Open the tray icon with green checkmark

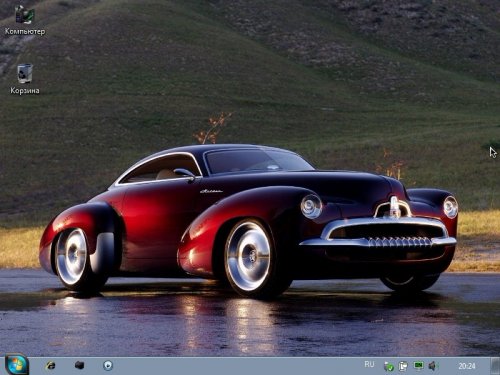tap(388, 366)
